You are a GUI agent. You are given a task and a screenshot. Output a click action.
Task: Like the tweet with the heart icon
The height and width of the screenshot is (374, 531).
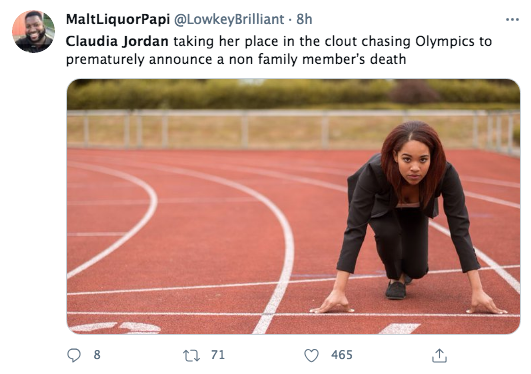[x=311, y=355]
